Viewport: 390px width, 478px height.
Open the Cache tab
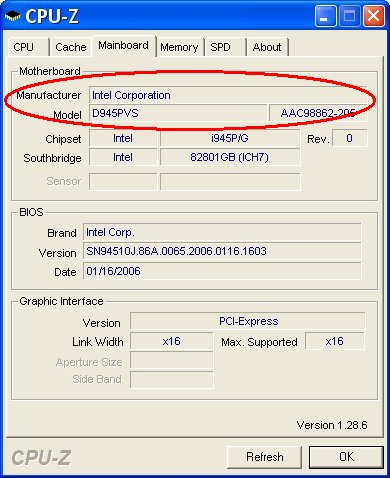(x=71, y=47)
